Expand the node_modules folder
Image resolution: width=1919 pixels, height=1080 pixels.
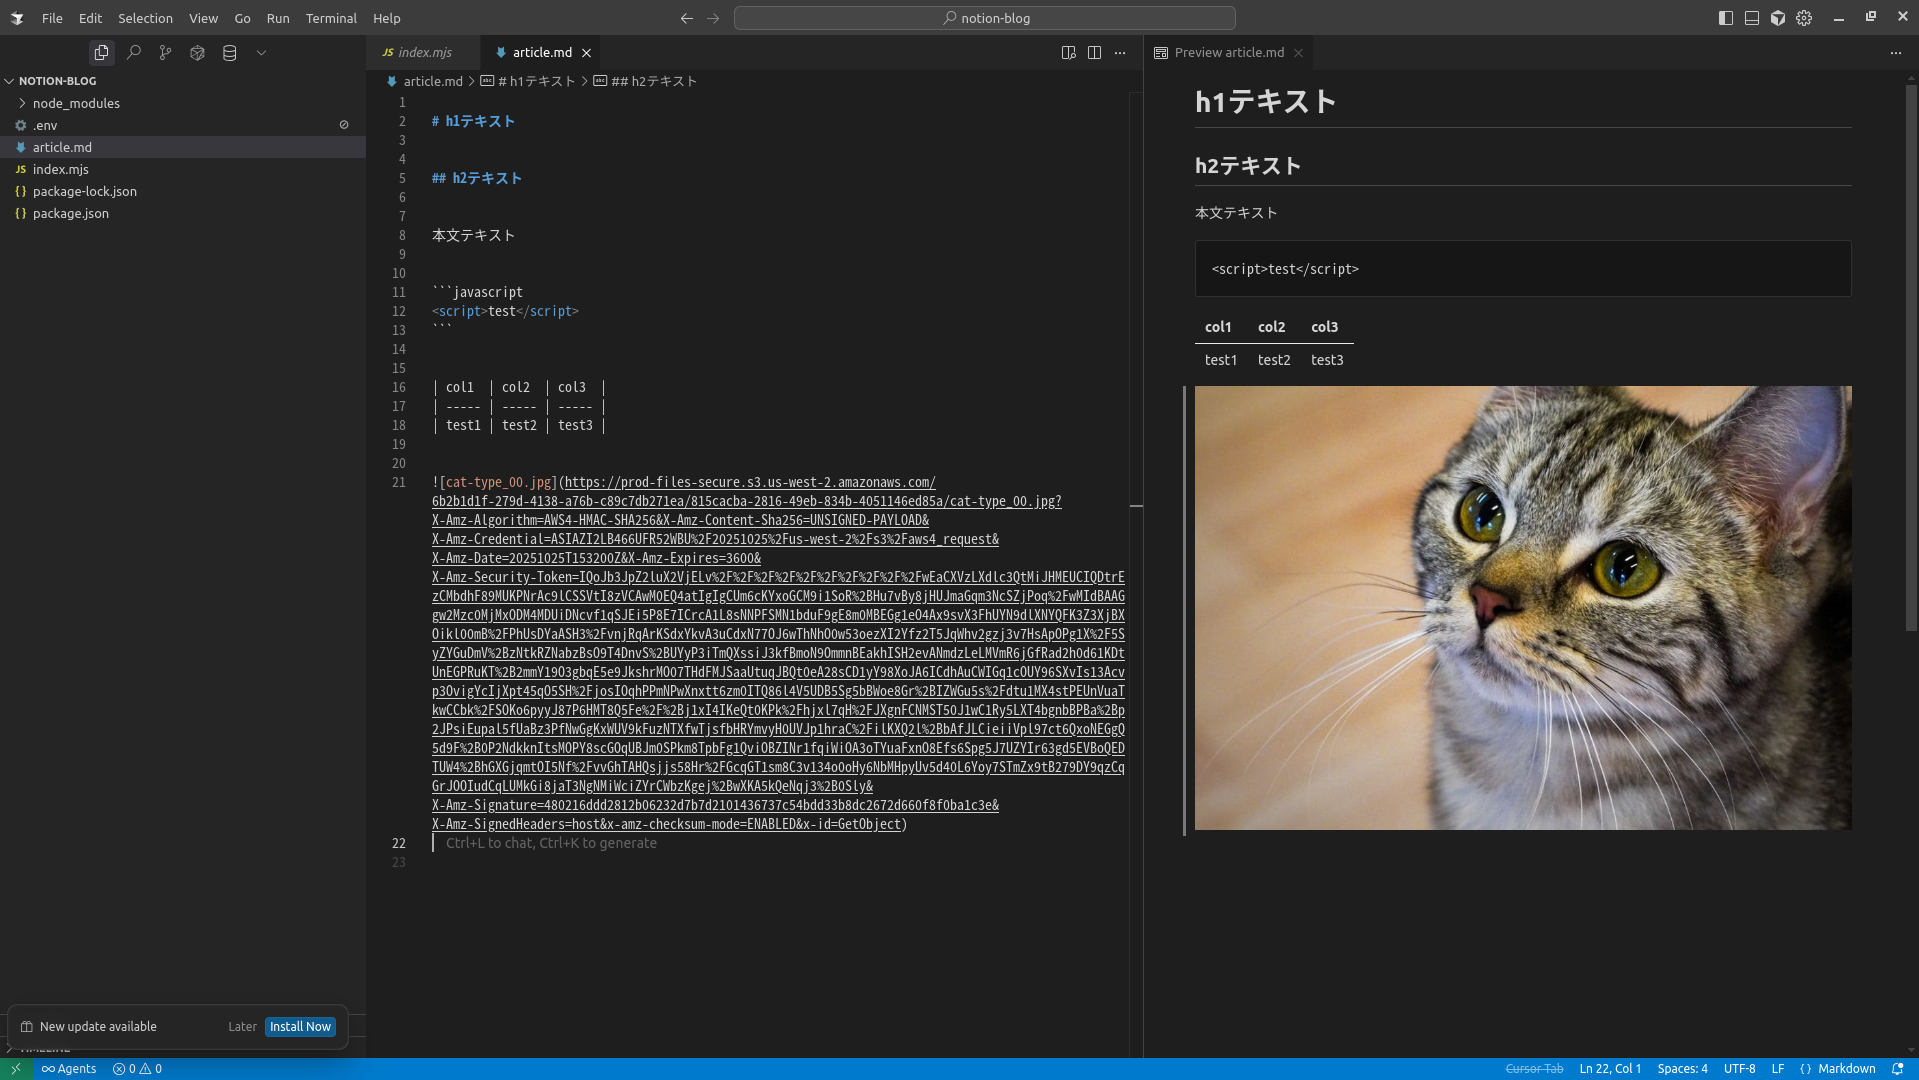click(76, 103)
